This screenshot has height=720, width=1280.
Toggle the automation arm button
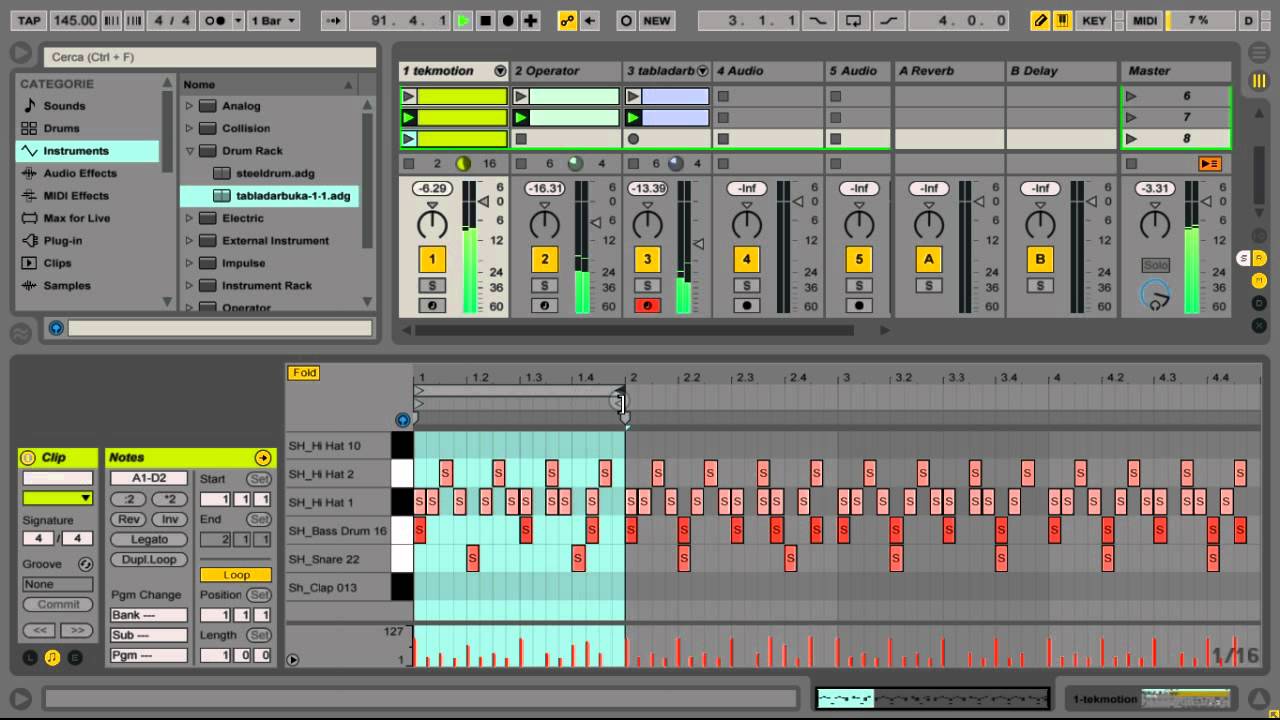pos(568,20)
